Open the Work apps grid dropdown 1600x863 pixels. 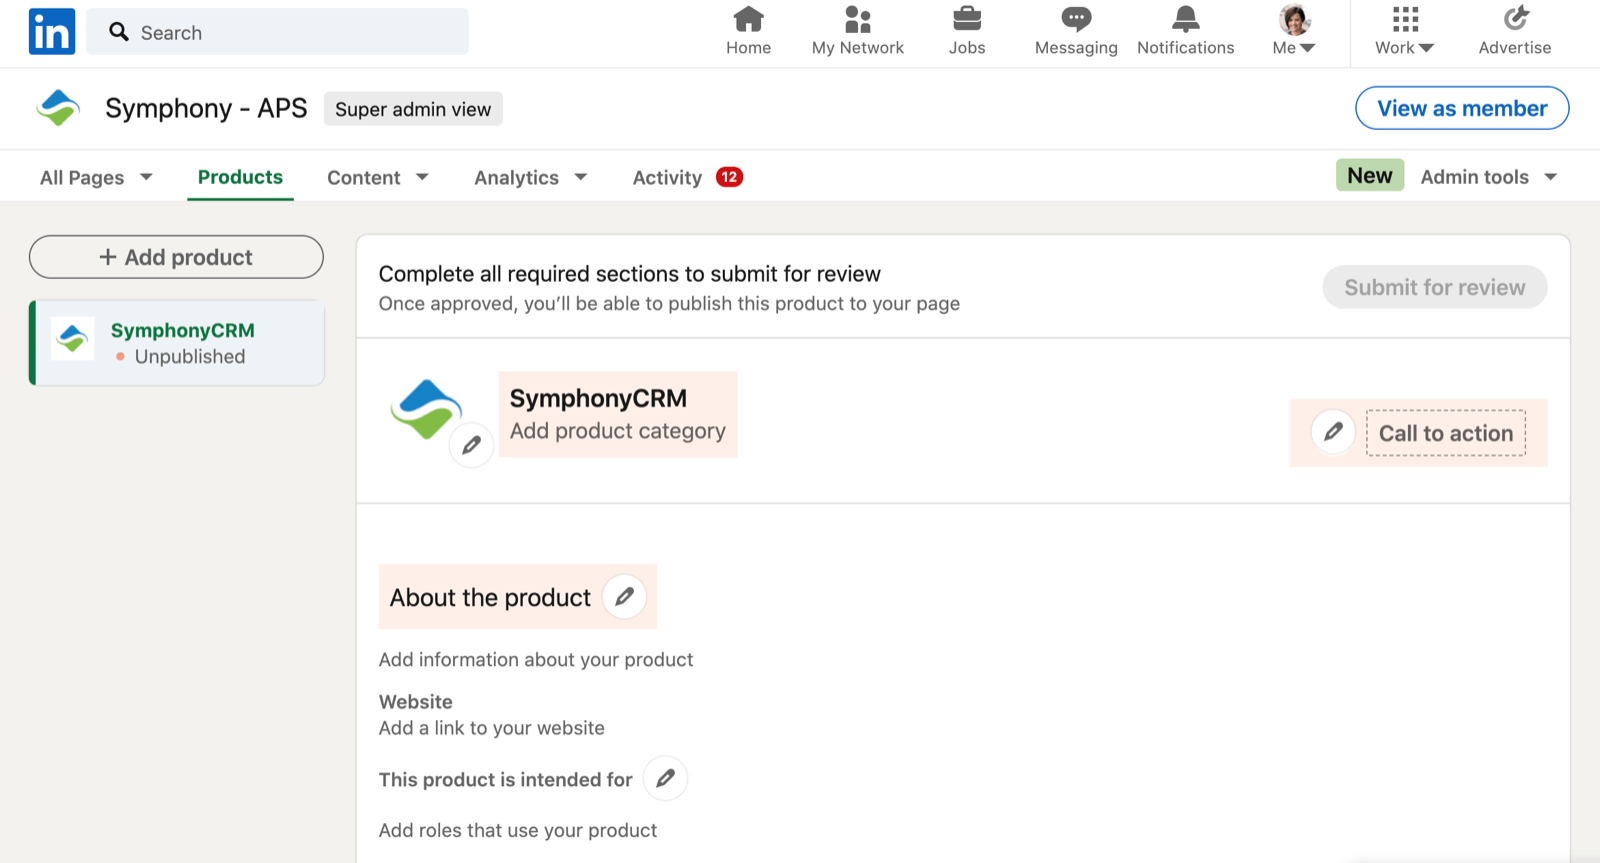(x=1405, y=31)
